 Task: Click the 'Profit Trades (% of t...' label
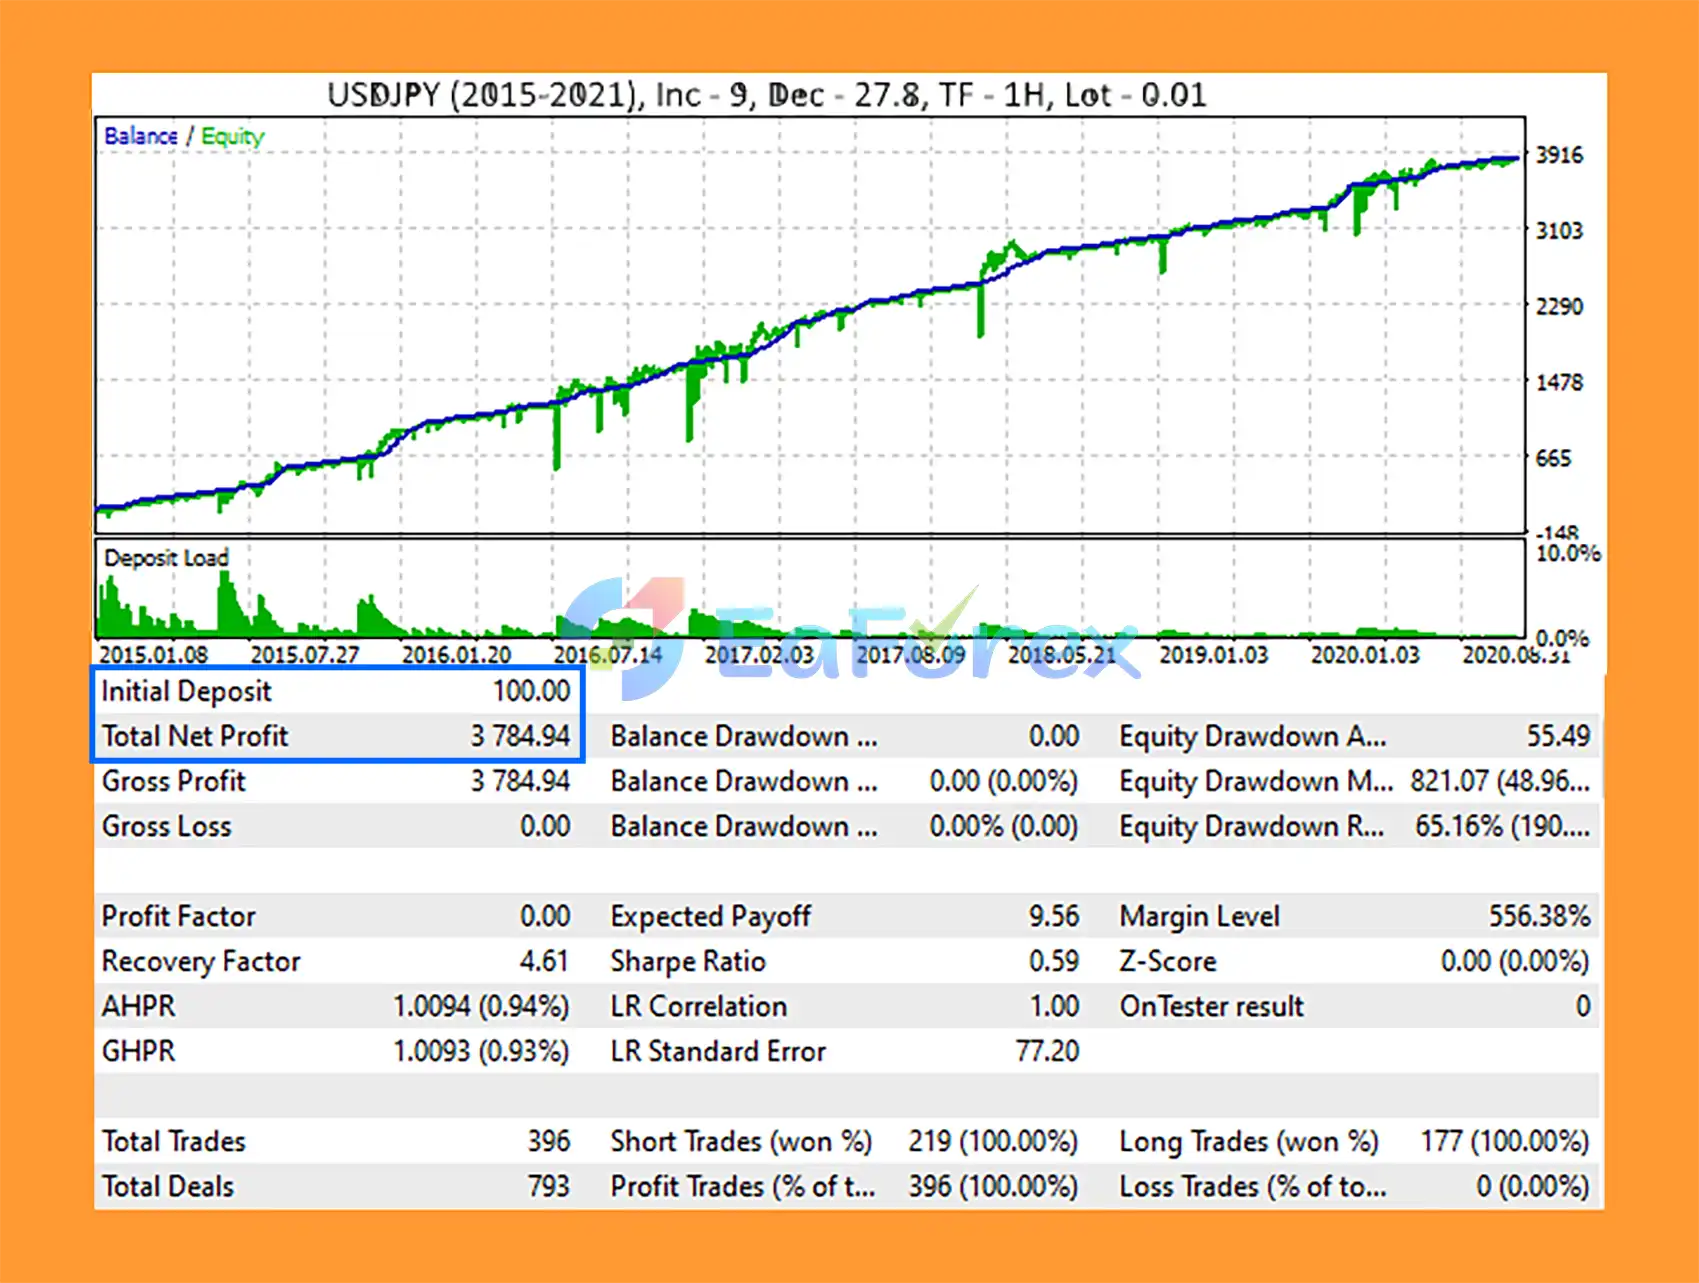click(743, 1186)
